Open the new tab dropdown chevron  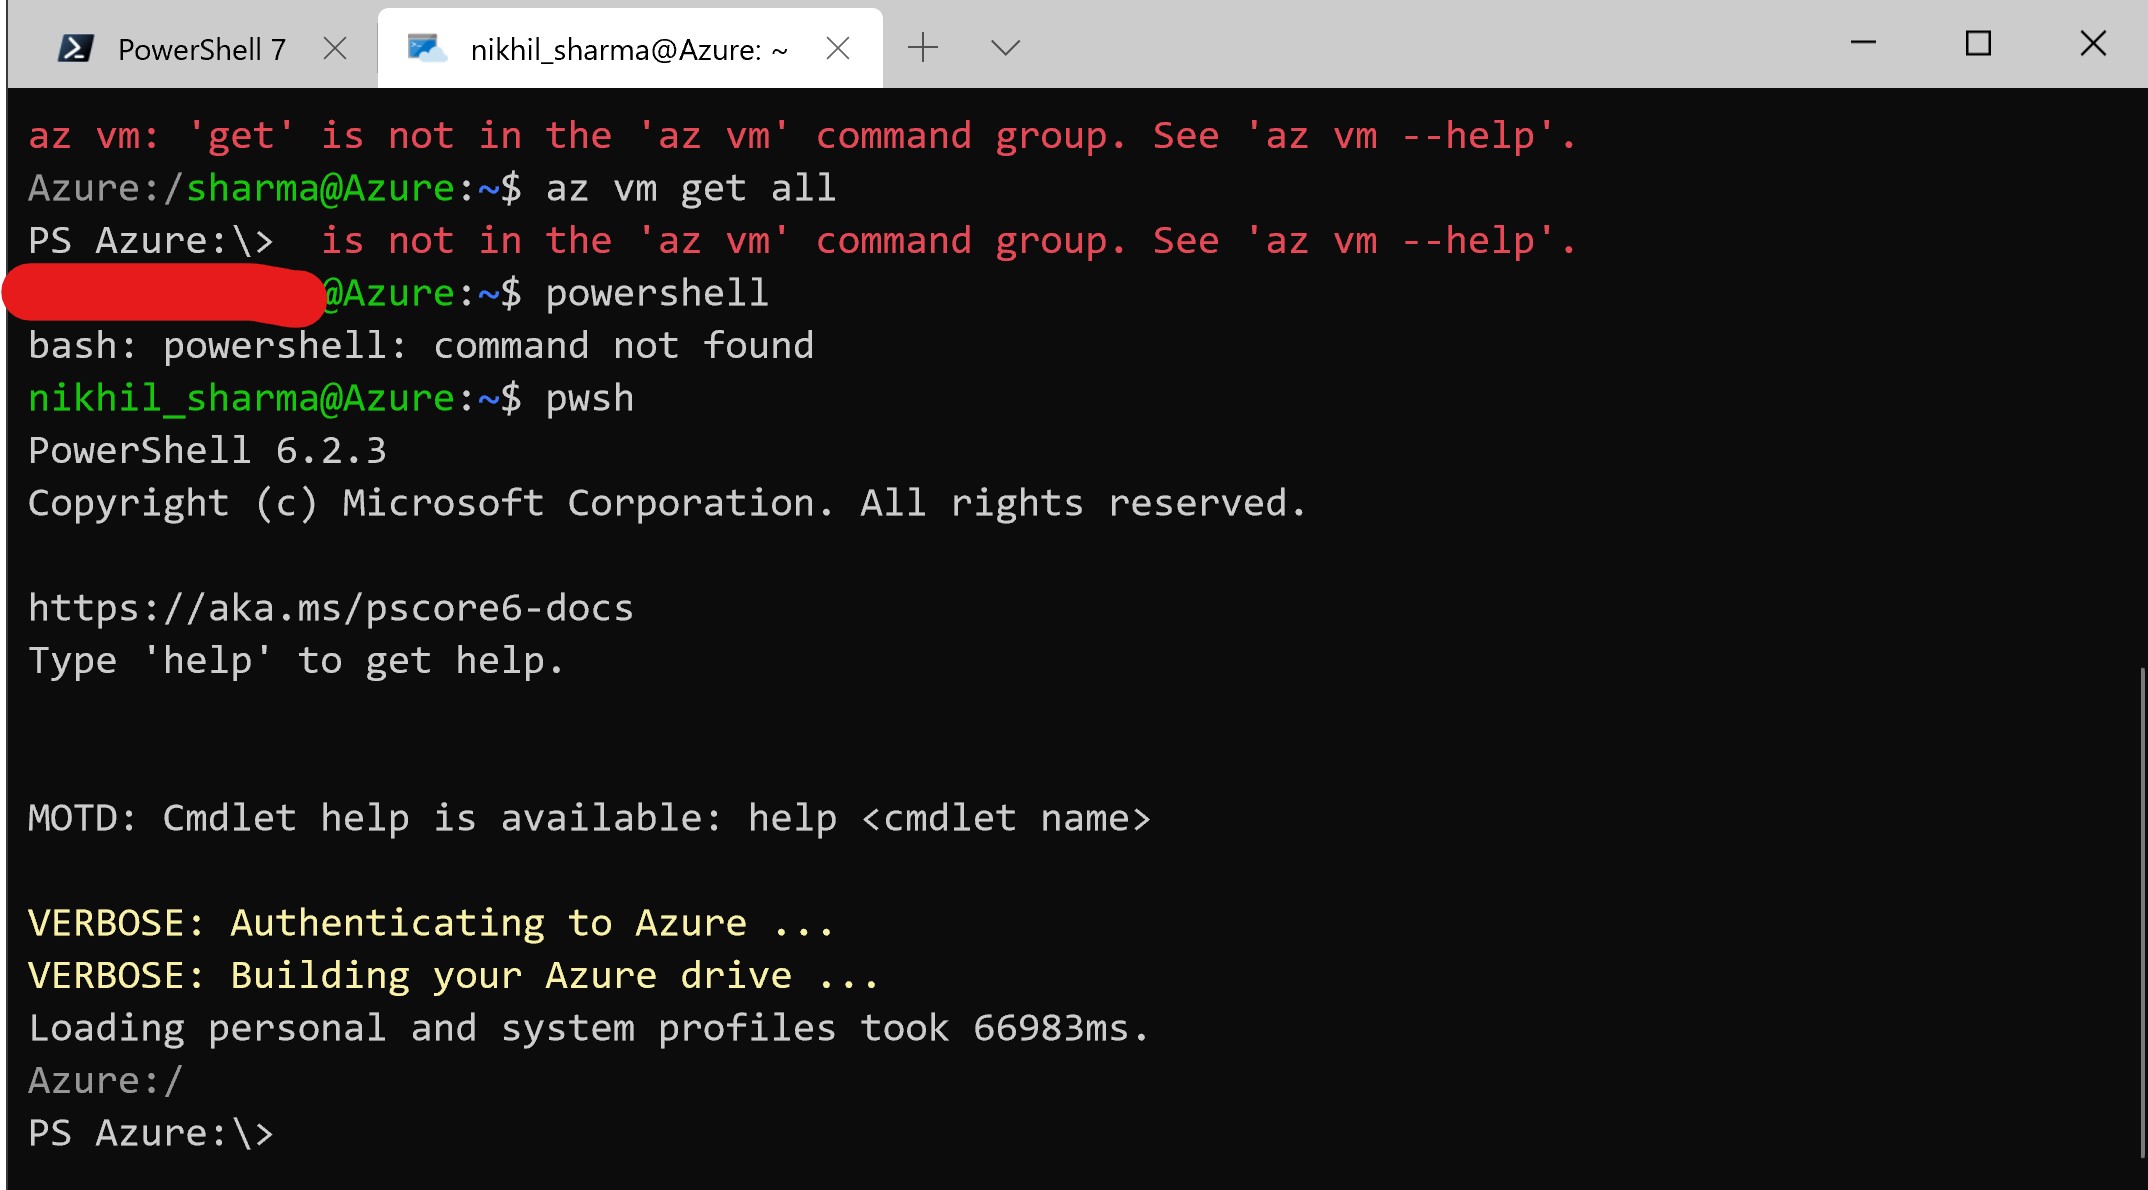(1005, 46)
